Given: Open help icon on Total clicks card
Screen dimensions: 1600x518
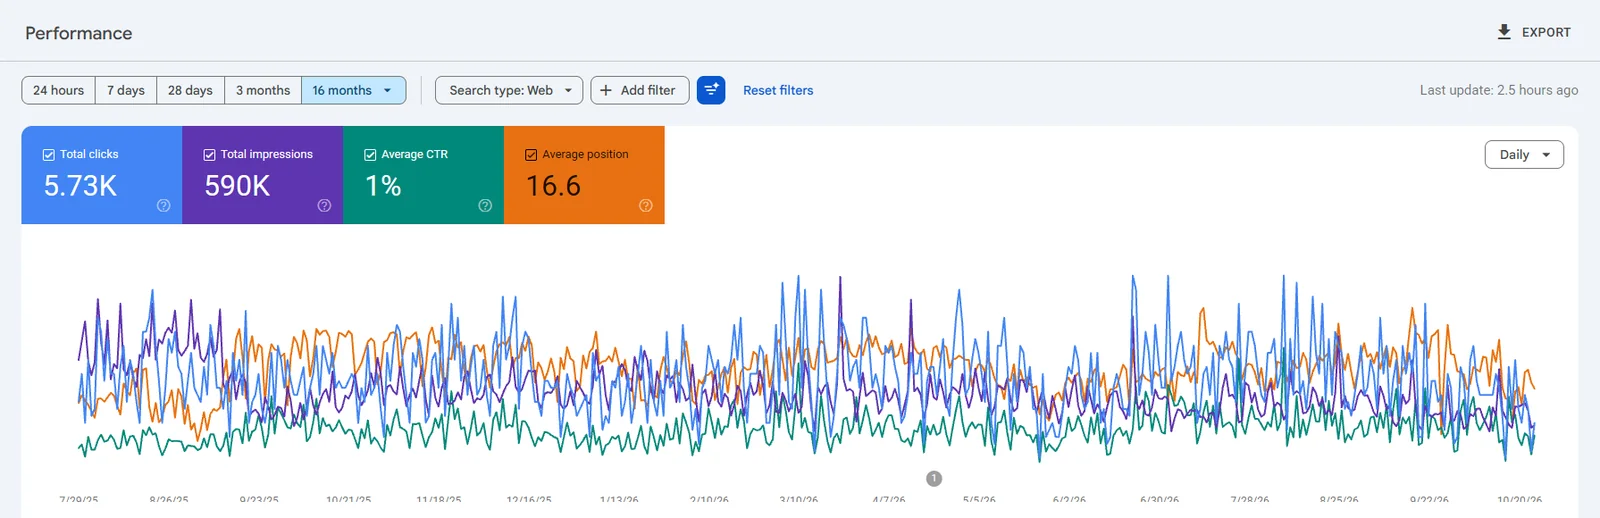Looking at the screenshot, I should coord(163,205).
